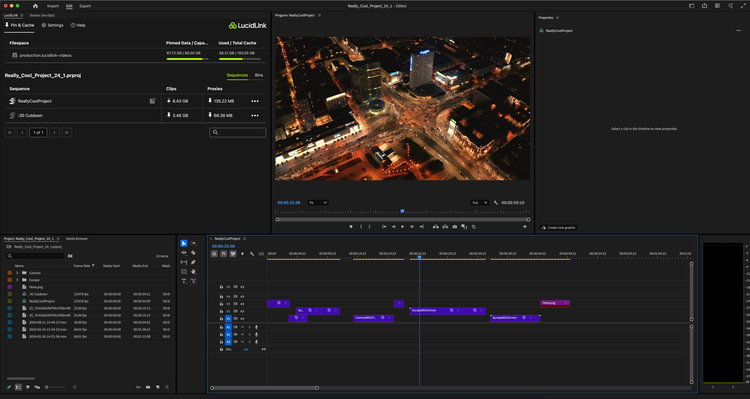Click the pencil icon in Project panel
750x399 pixels.
click(x=9, y=387)
